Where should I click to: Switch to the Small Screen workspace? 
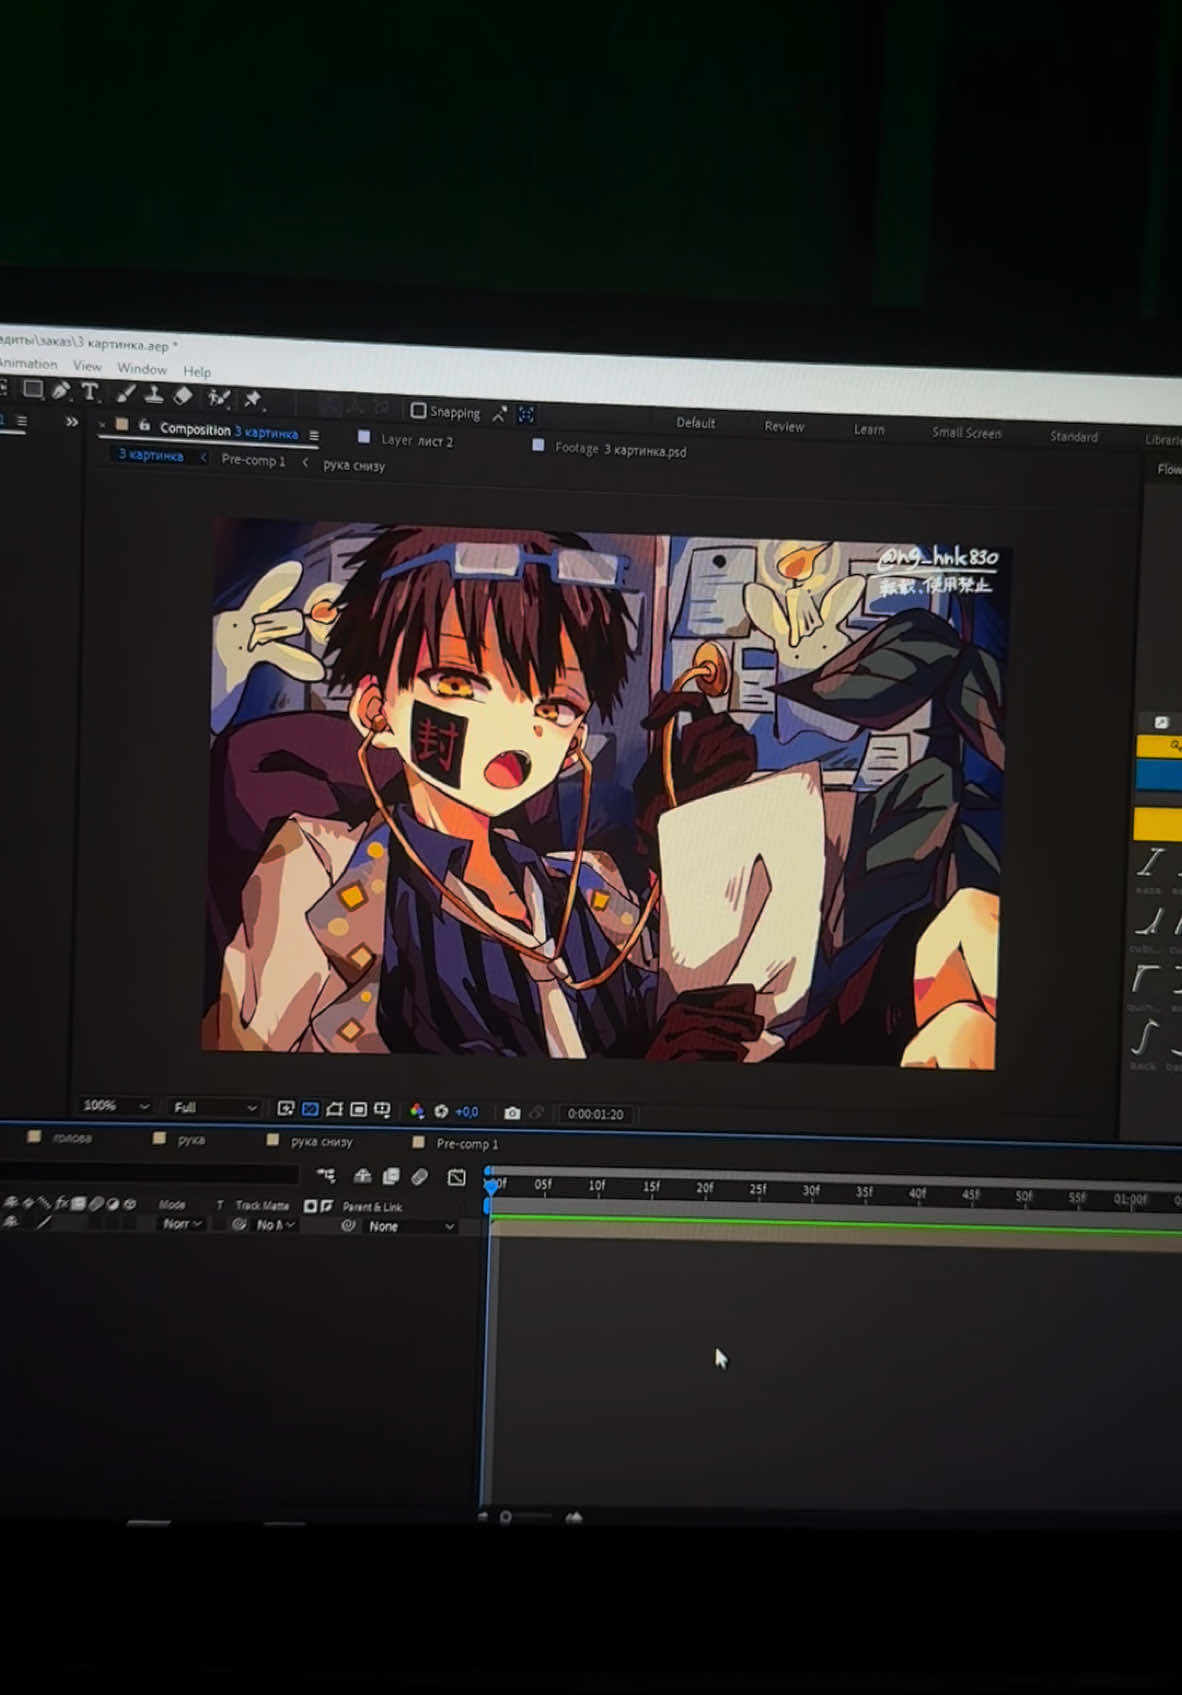(966, 433)
